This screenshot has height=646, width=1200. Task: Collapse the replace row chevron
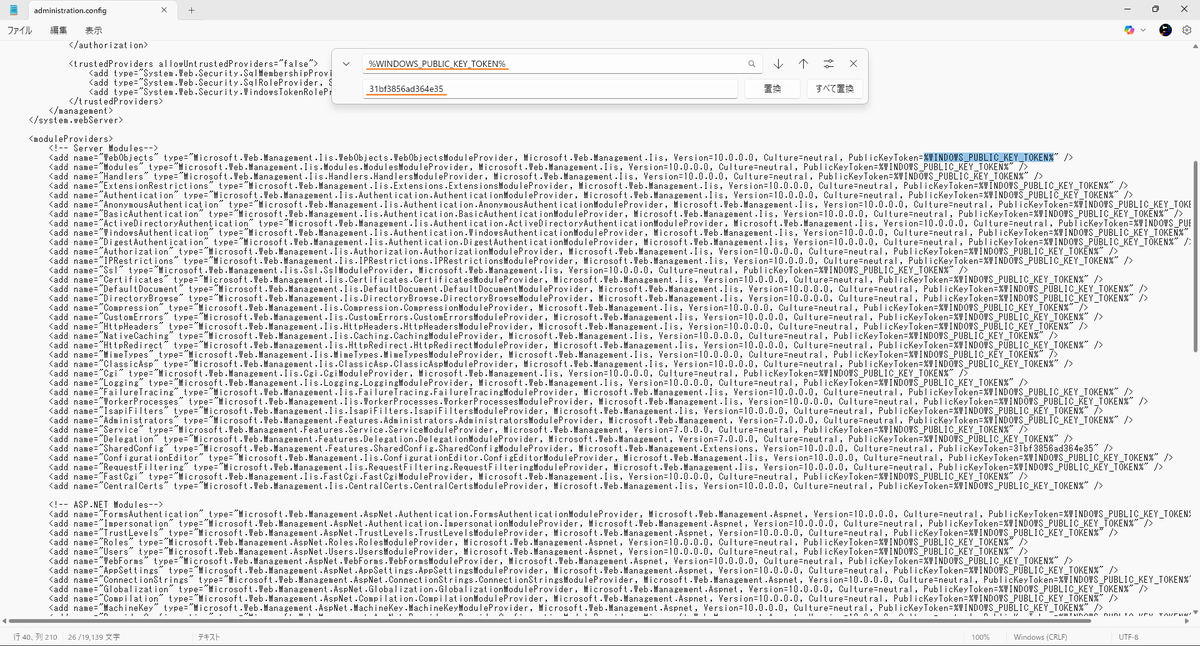pos(346,64)
